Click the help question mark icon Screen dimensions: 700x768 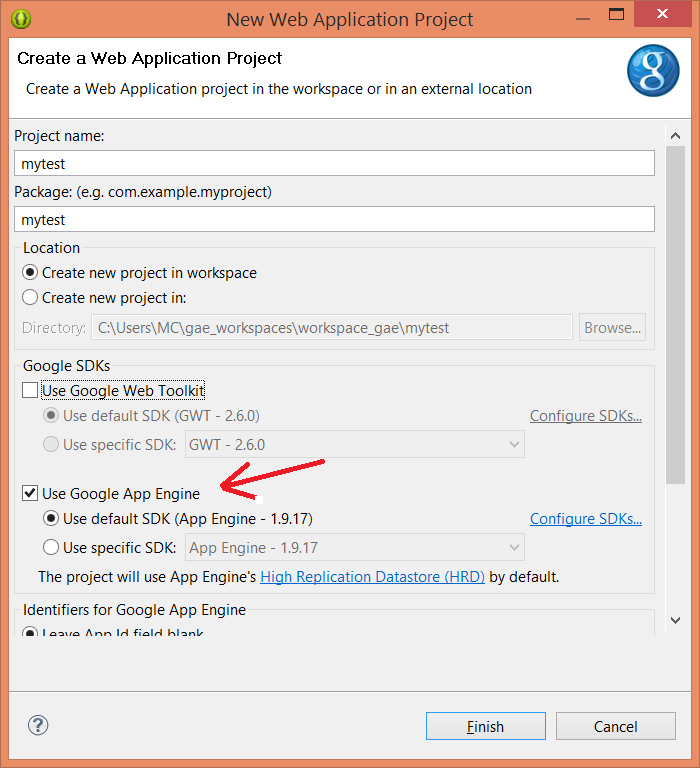(38, 725)
